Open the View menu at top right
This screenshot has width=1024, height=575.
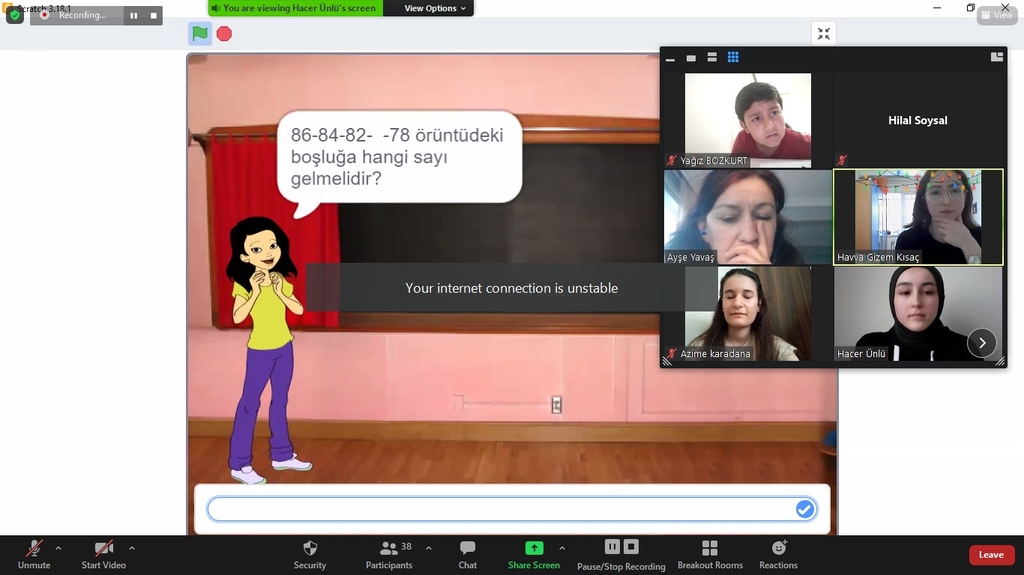point(997,15)
